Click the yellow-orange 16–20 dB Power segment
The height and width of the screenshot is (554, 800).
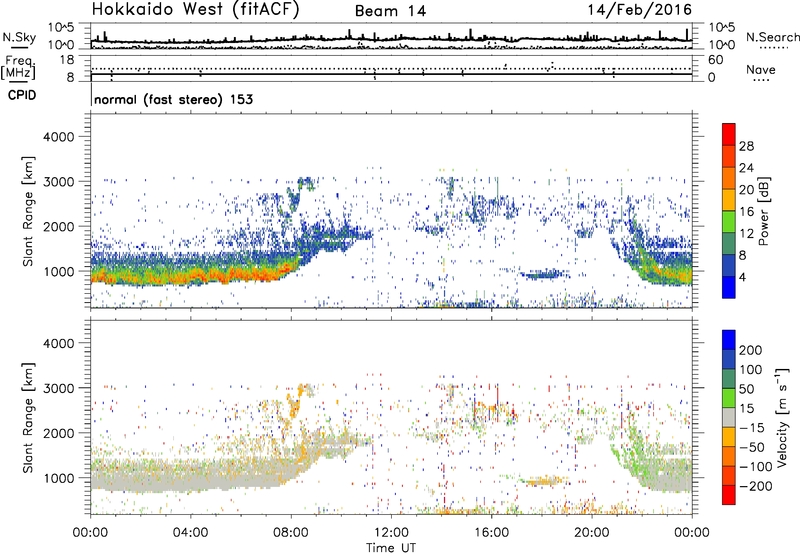729,200
